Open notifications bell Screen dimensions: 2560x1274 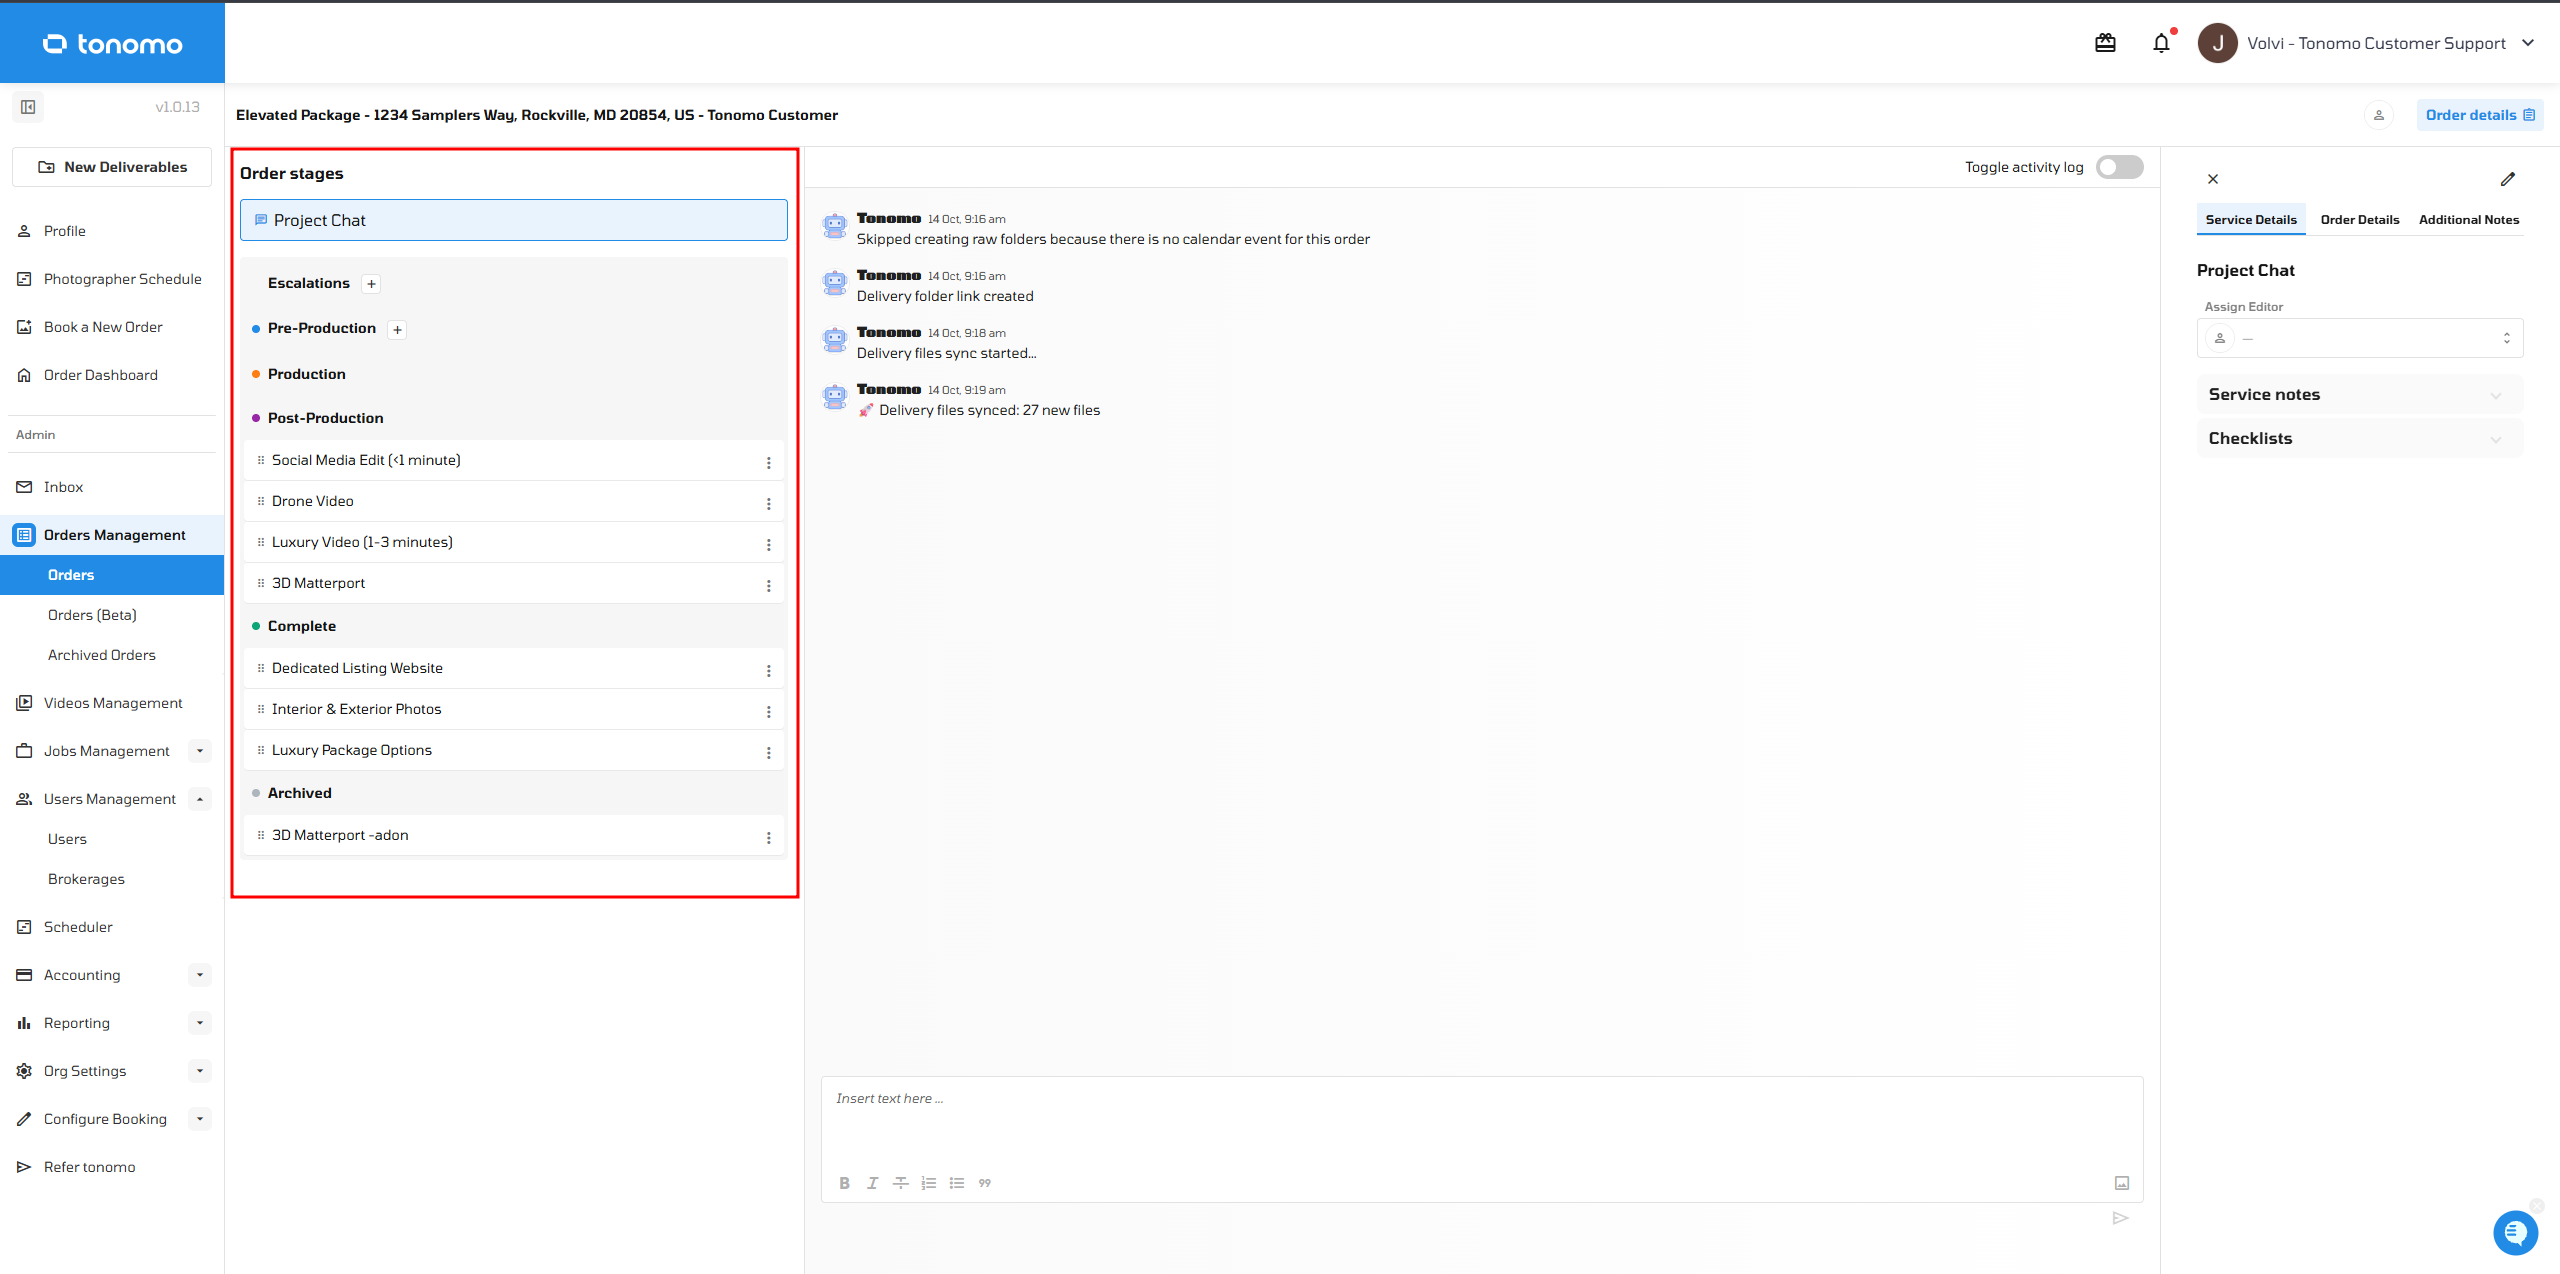[x=2161, y=43]
